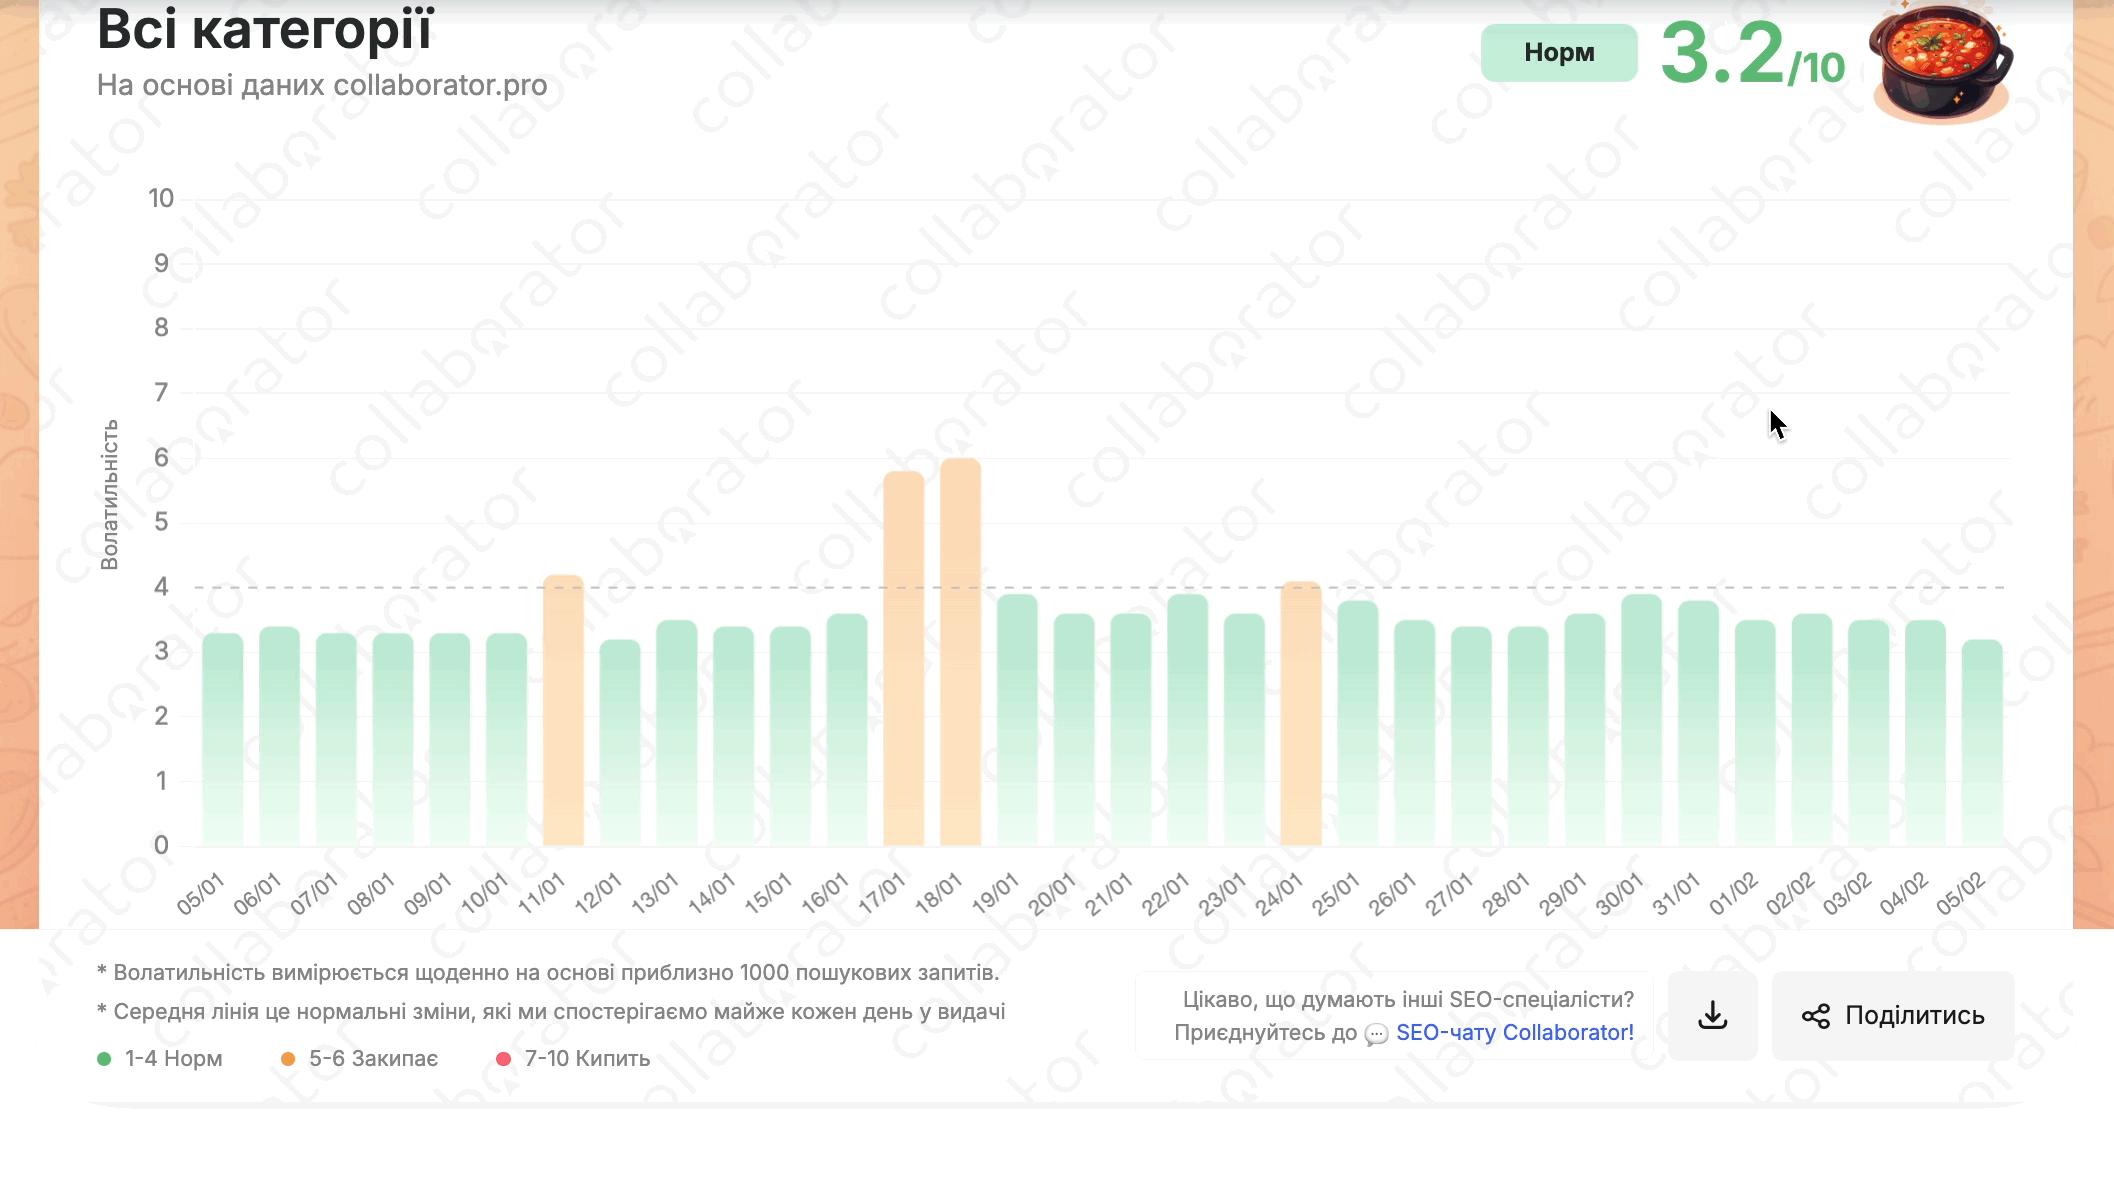Click the dashed average line at 4
The height and width of the screenshot is (1180, 2114).
tap(1100, 587)
